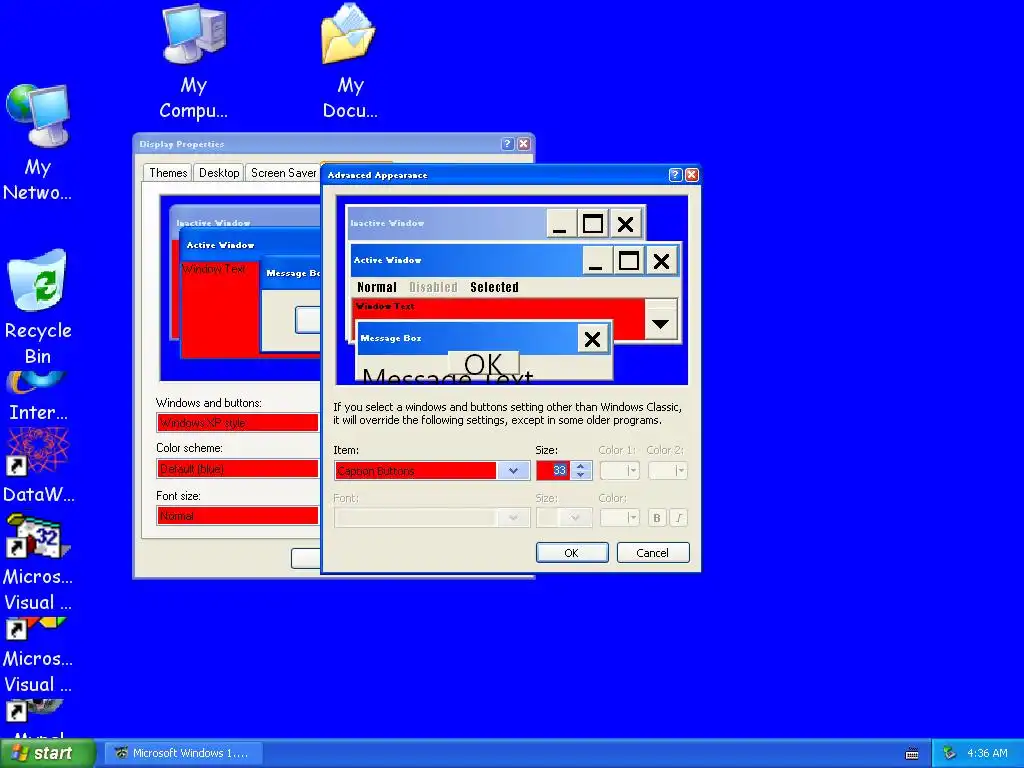The image size is (1024, 768).
Task: Open the disabled Font dropdown
Action: tap(431, 517)
